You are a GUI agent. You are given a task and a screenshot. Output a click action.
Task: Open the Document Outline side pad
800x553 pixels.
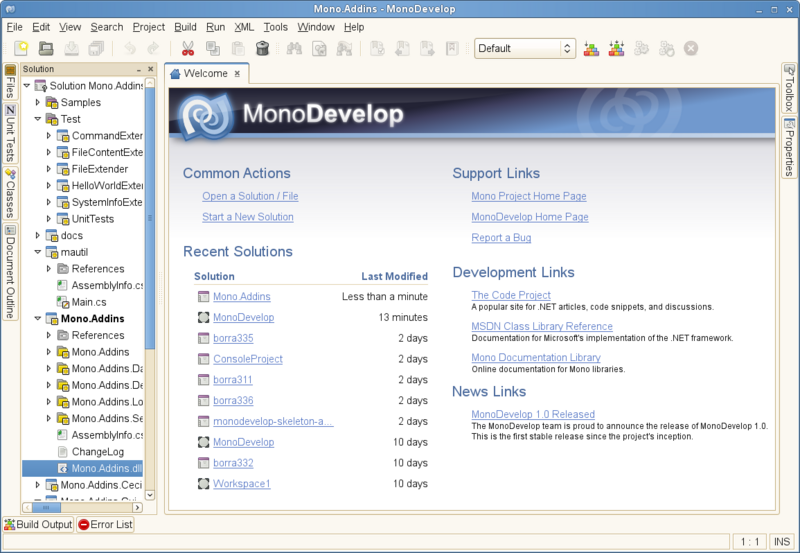tap(10, 271)
